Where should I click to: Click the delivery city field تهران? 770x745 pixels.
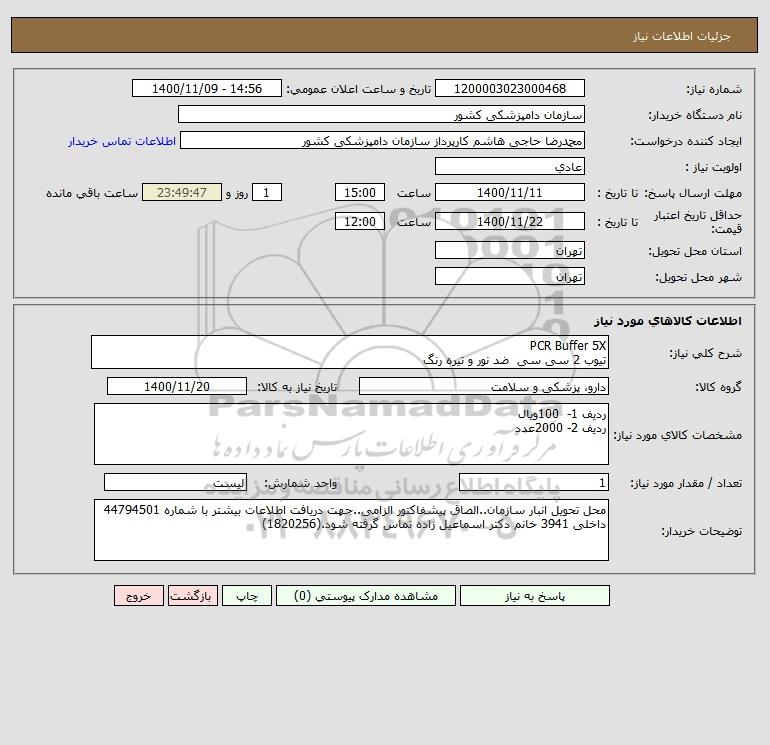pyautogui.click(x=510, y=276)
